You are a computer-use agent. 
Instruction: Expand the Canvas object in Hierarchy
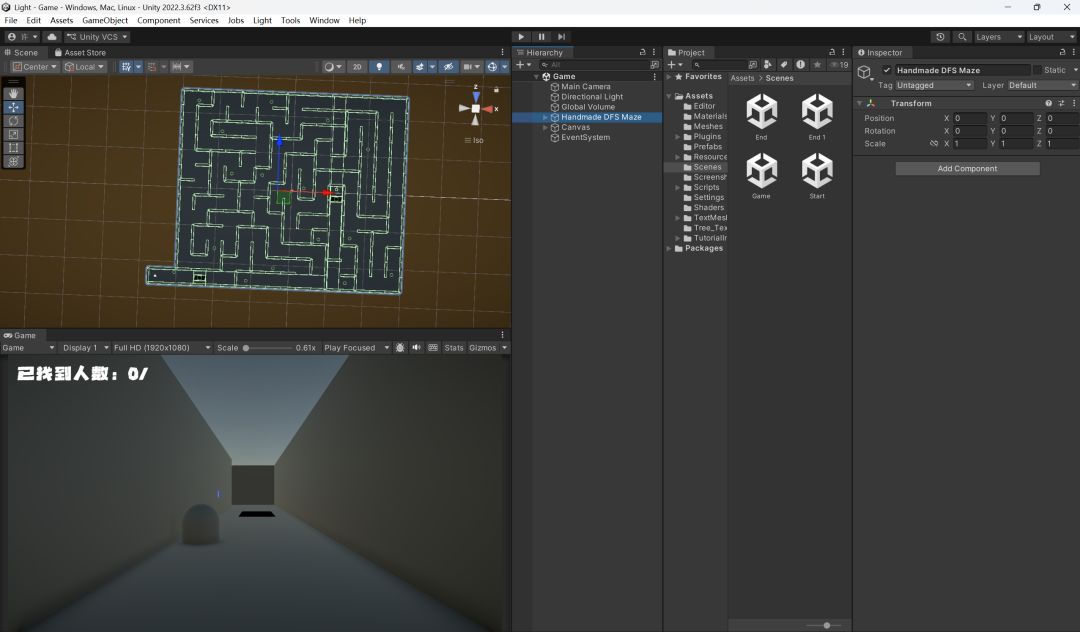click(546, 127)
